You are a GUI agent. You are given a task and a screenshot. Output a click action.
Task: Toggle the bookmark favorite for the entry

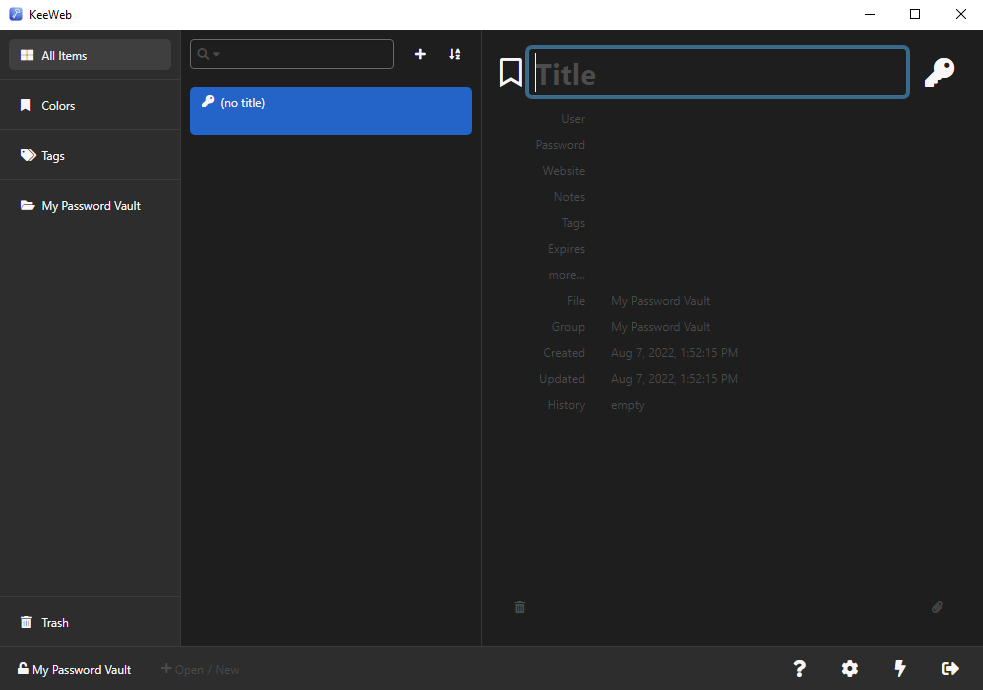click(511, 72)
